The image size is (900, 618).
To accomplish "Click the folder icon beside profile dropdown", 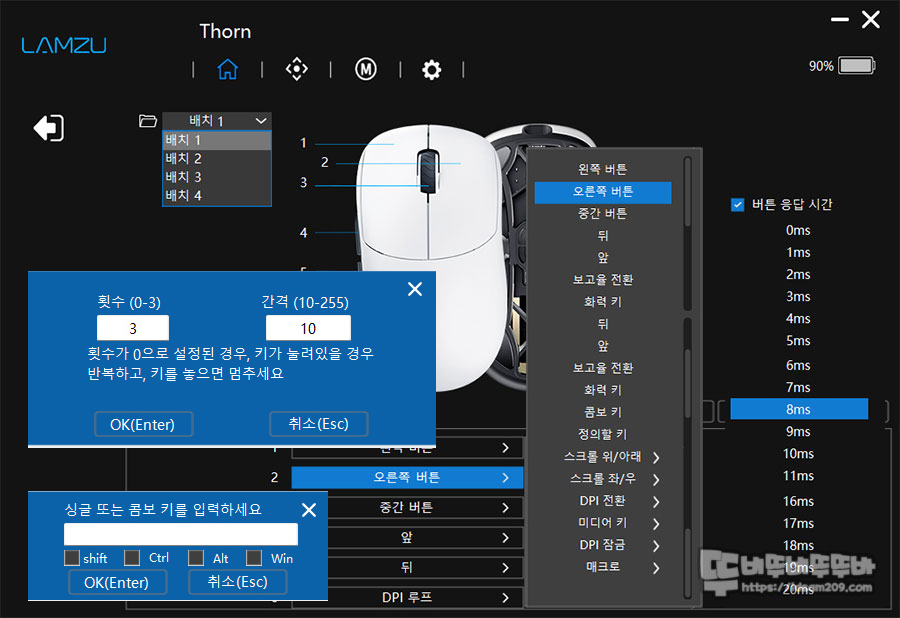I will click(x=148, y=121).
